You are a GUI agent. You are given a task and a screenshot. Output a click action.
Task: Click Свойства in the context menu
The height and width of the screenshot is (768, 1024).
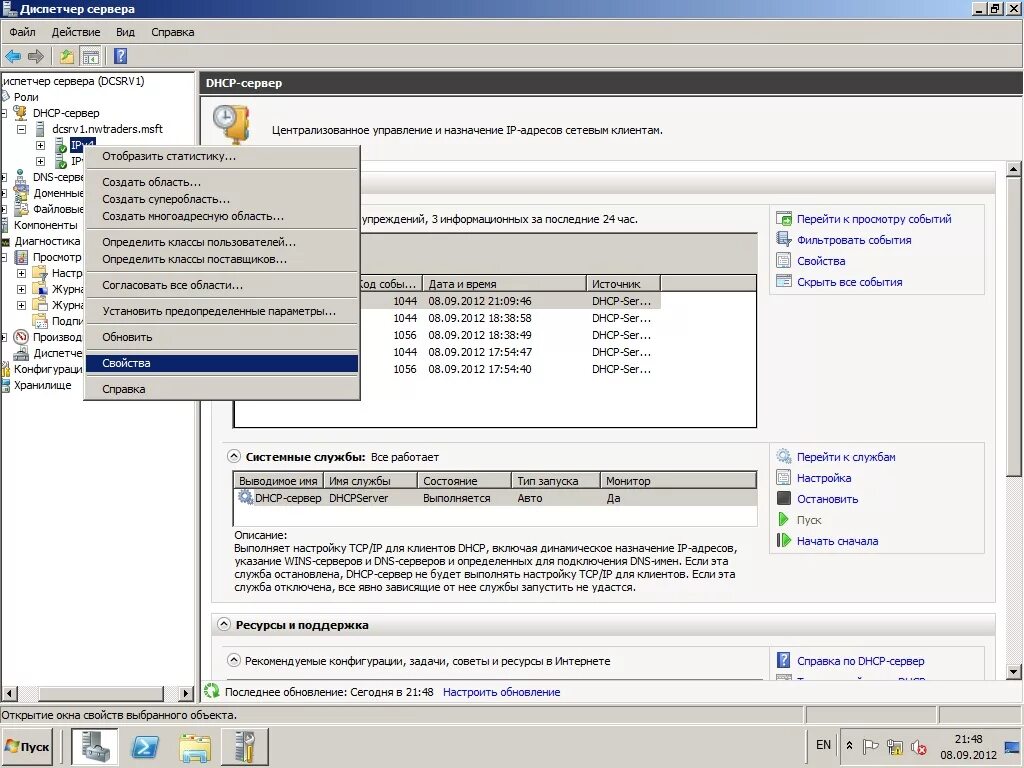221,363
